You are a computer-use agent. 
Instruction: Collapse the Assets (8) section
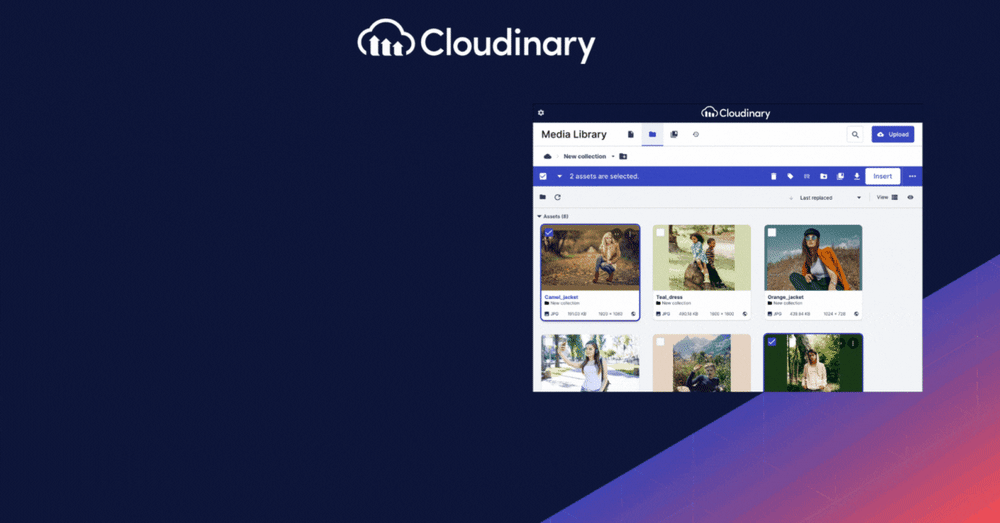(540, 216)
